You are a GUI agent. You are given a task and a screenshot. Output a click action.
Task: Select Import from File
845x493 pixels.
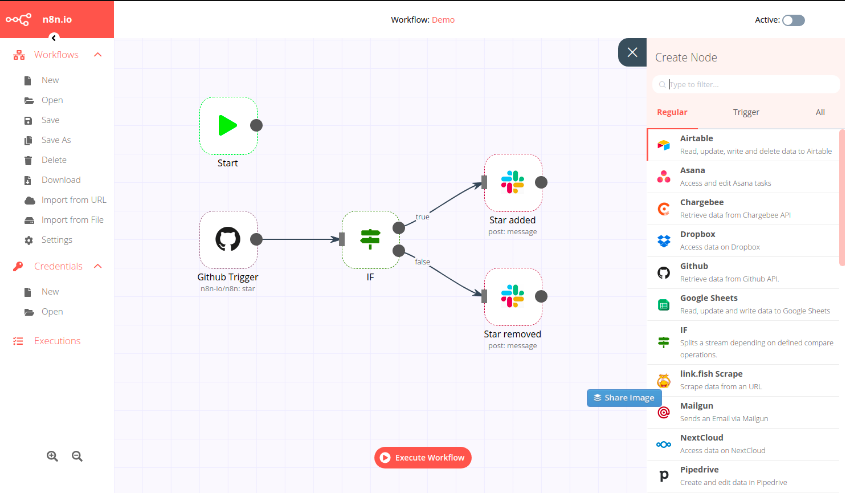[x=72, y=220]
